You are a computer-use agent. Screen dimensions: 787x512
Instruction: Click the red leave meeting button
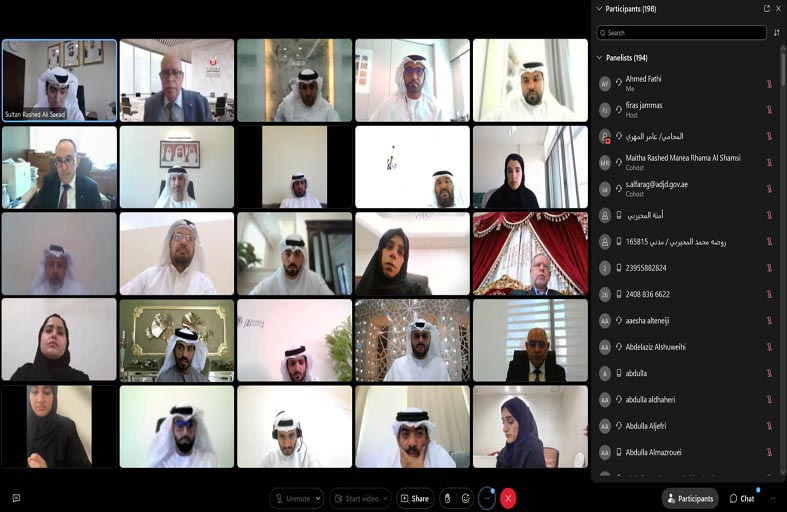[508, 498]
